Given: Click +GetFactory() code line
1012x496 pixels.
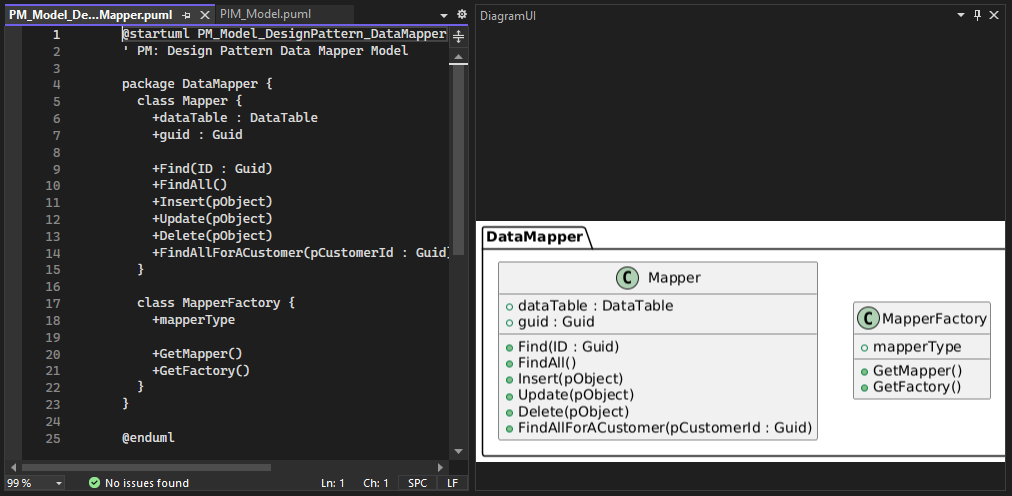Looking at the screenshot, I should [x=201, y=370].
